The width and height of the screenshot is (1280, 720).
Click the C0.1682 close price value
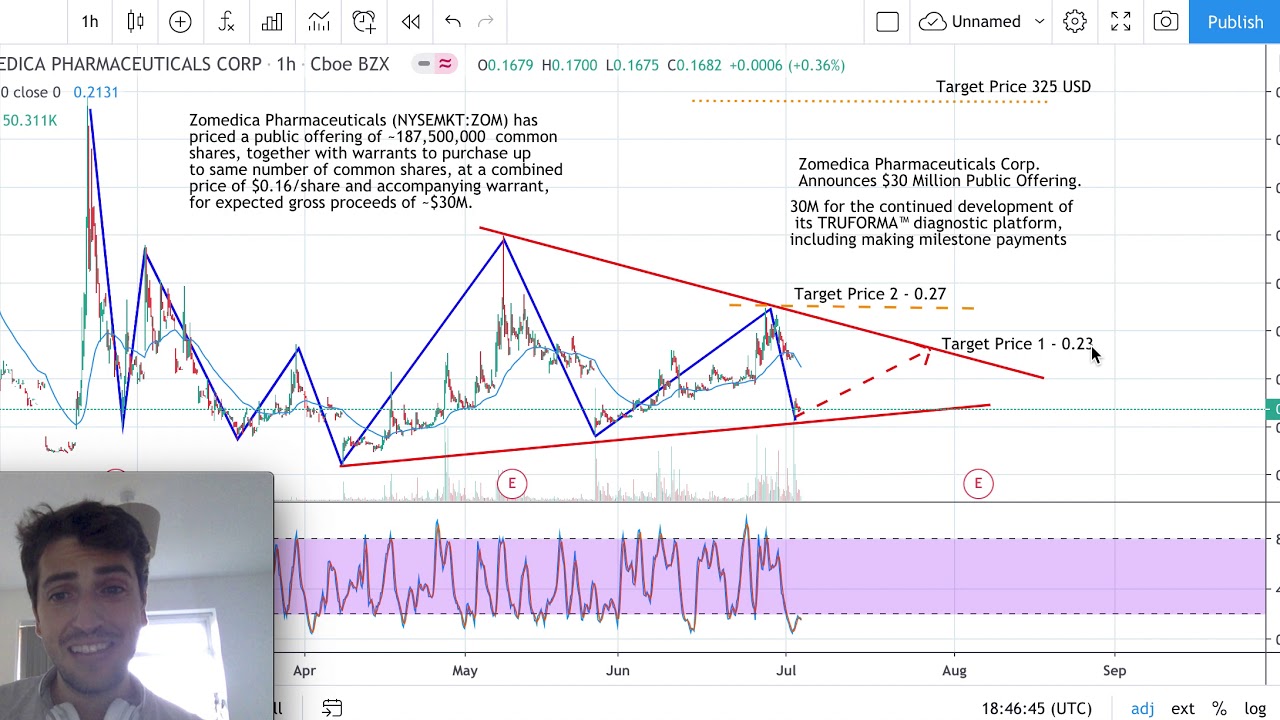694,65
